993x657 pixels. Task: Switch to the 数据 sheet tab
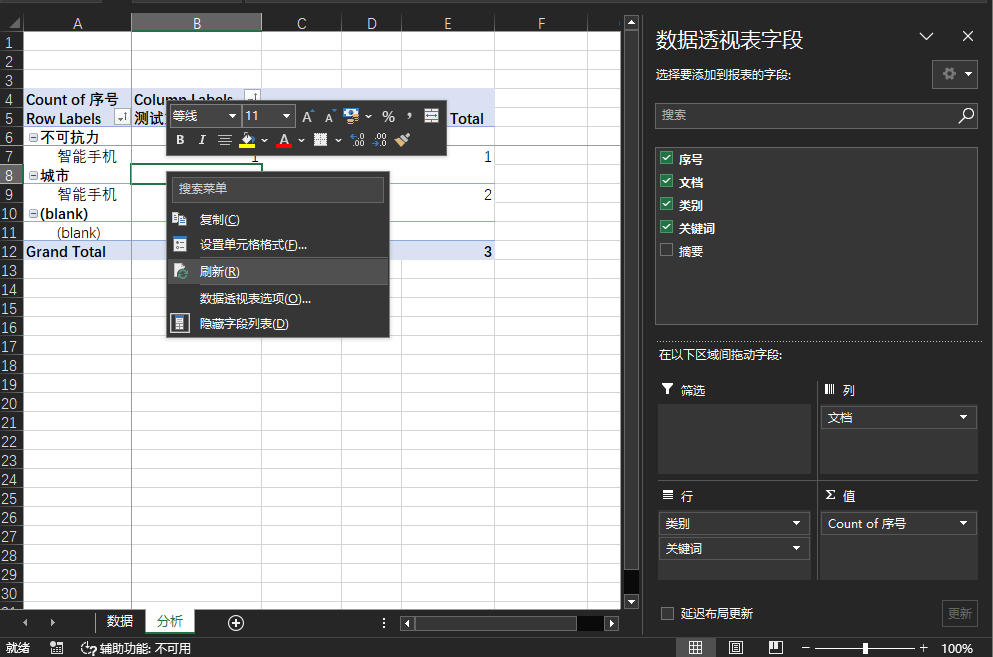pos(120,622)
